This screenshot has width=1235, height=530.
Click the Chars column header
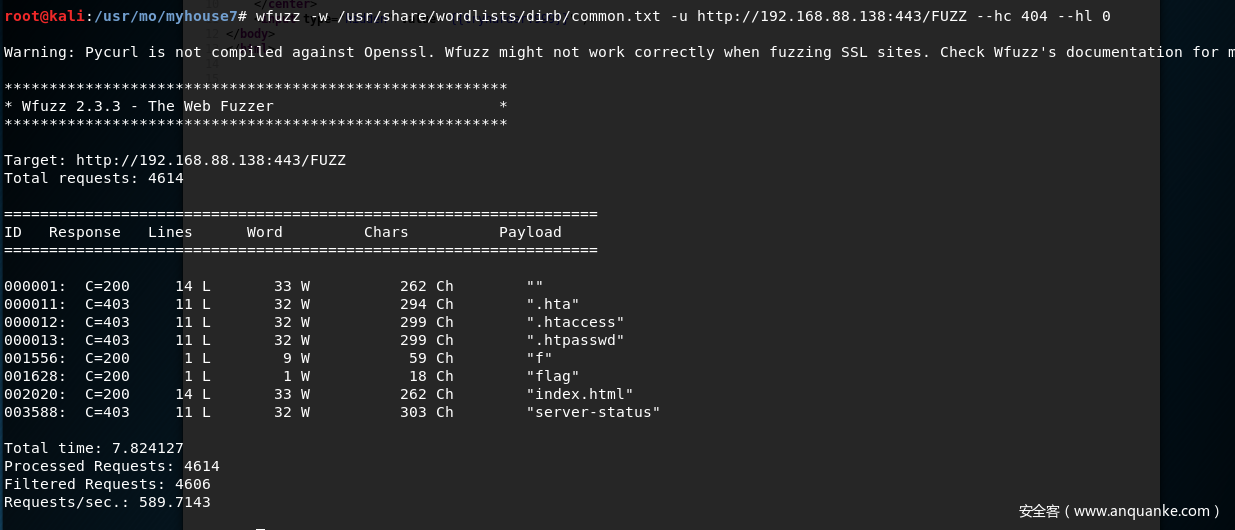click(386, 232)
